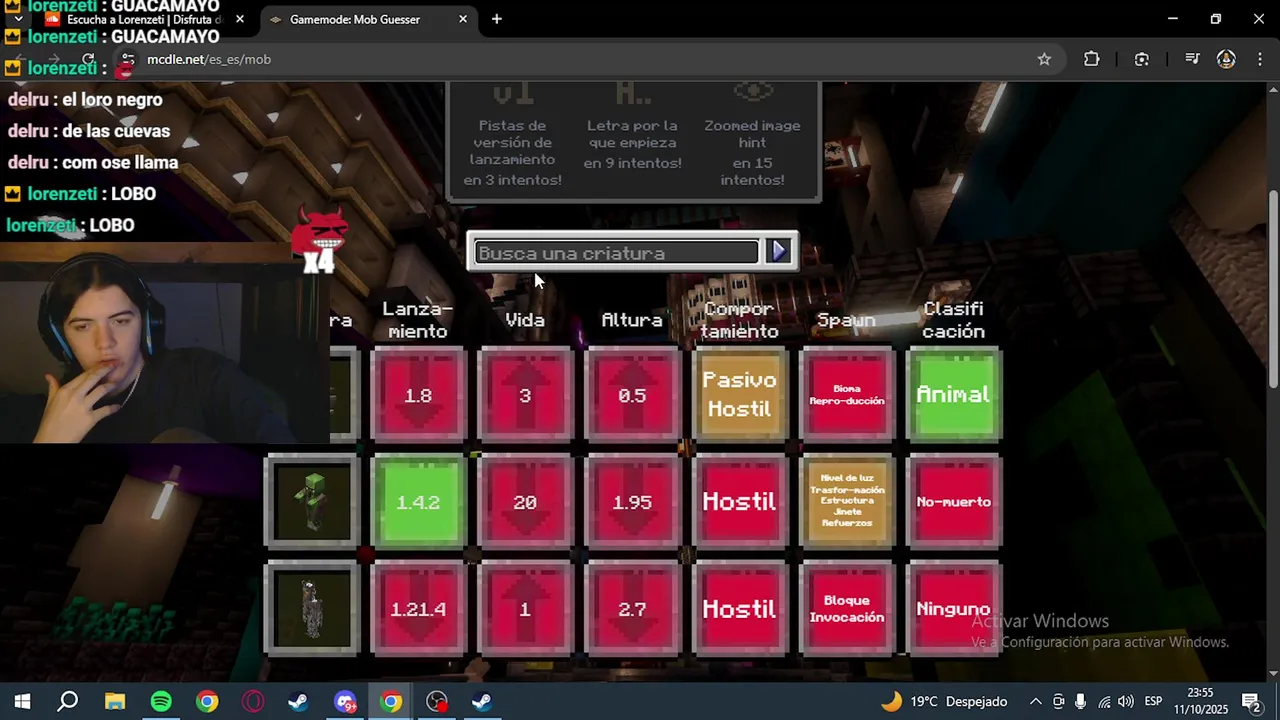The image size is (1280, 720).
Task: Click the 'Clasificación' column header
Action: click(953, 320)
